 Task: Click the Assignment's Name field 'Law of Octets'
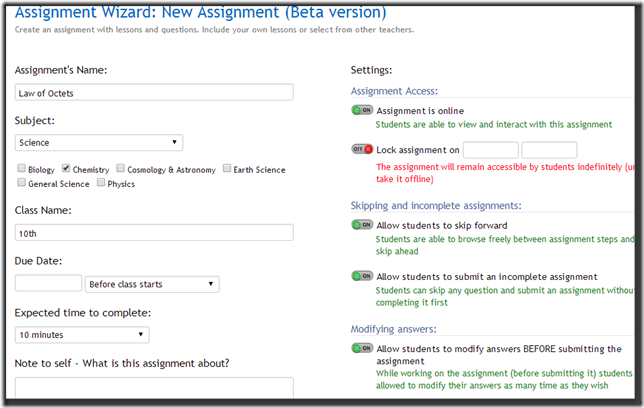pyautogui.click(x=154, y=92)
